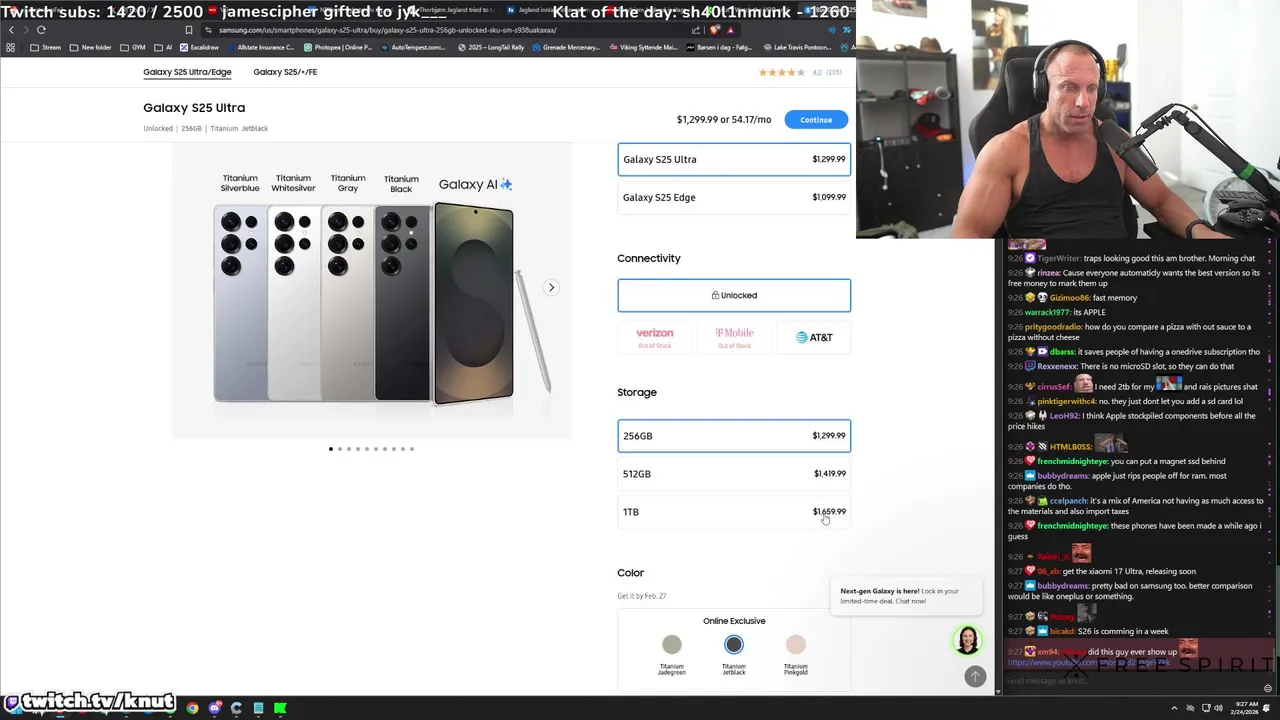Screen dimensions: 1280x720
Task: Select the Unlocked connectivity option
Action: tap(734, 295)
